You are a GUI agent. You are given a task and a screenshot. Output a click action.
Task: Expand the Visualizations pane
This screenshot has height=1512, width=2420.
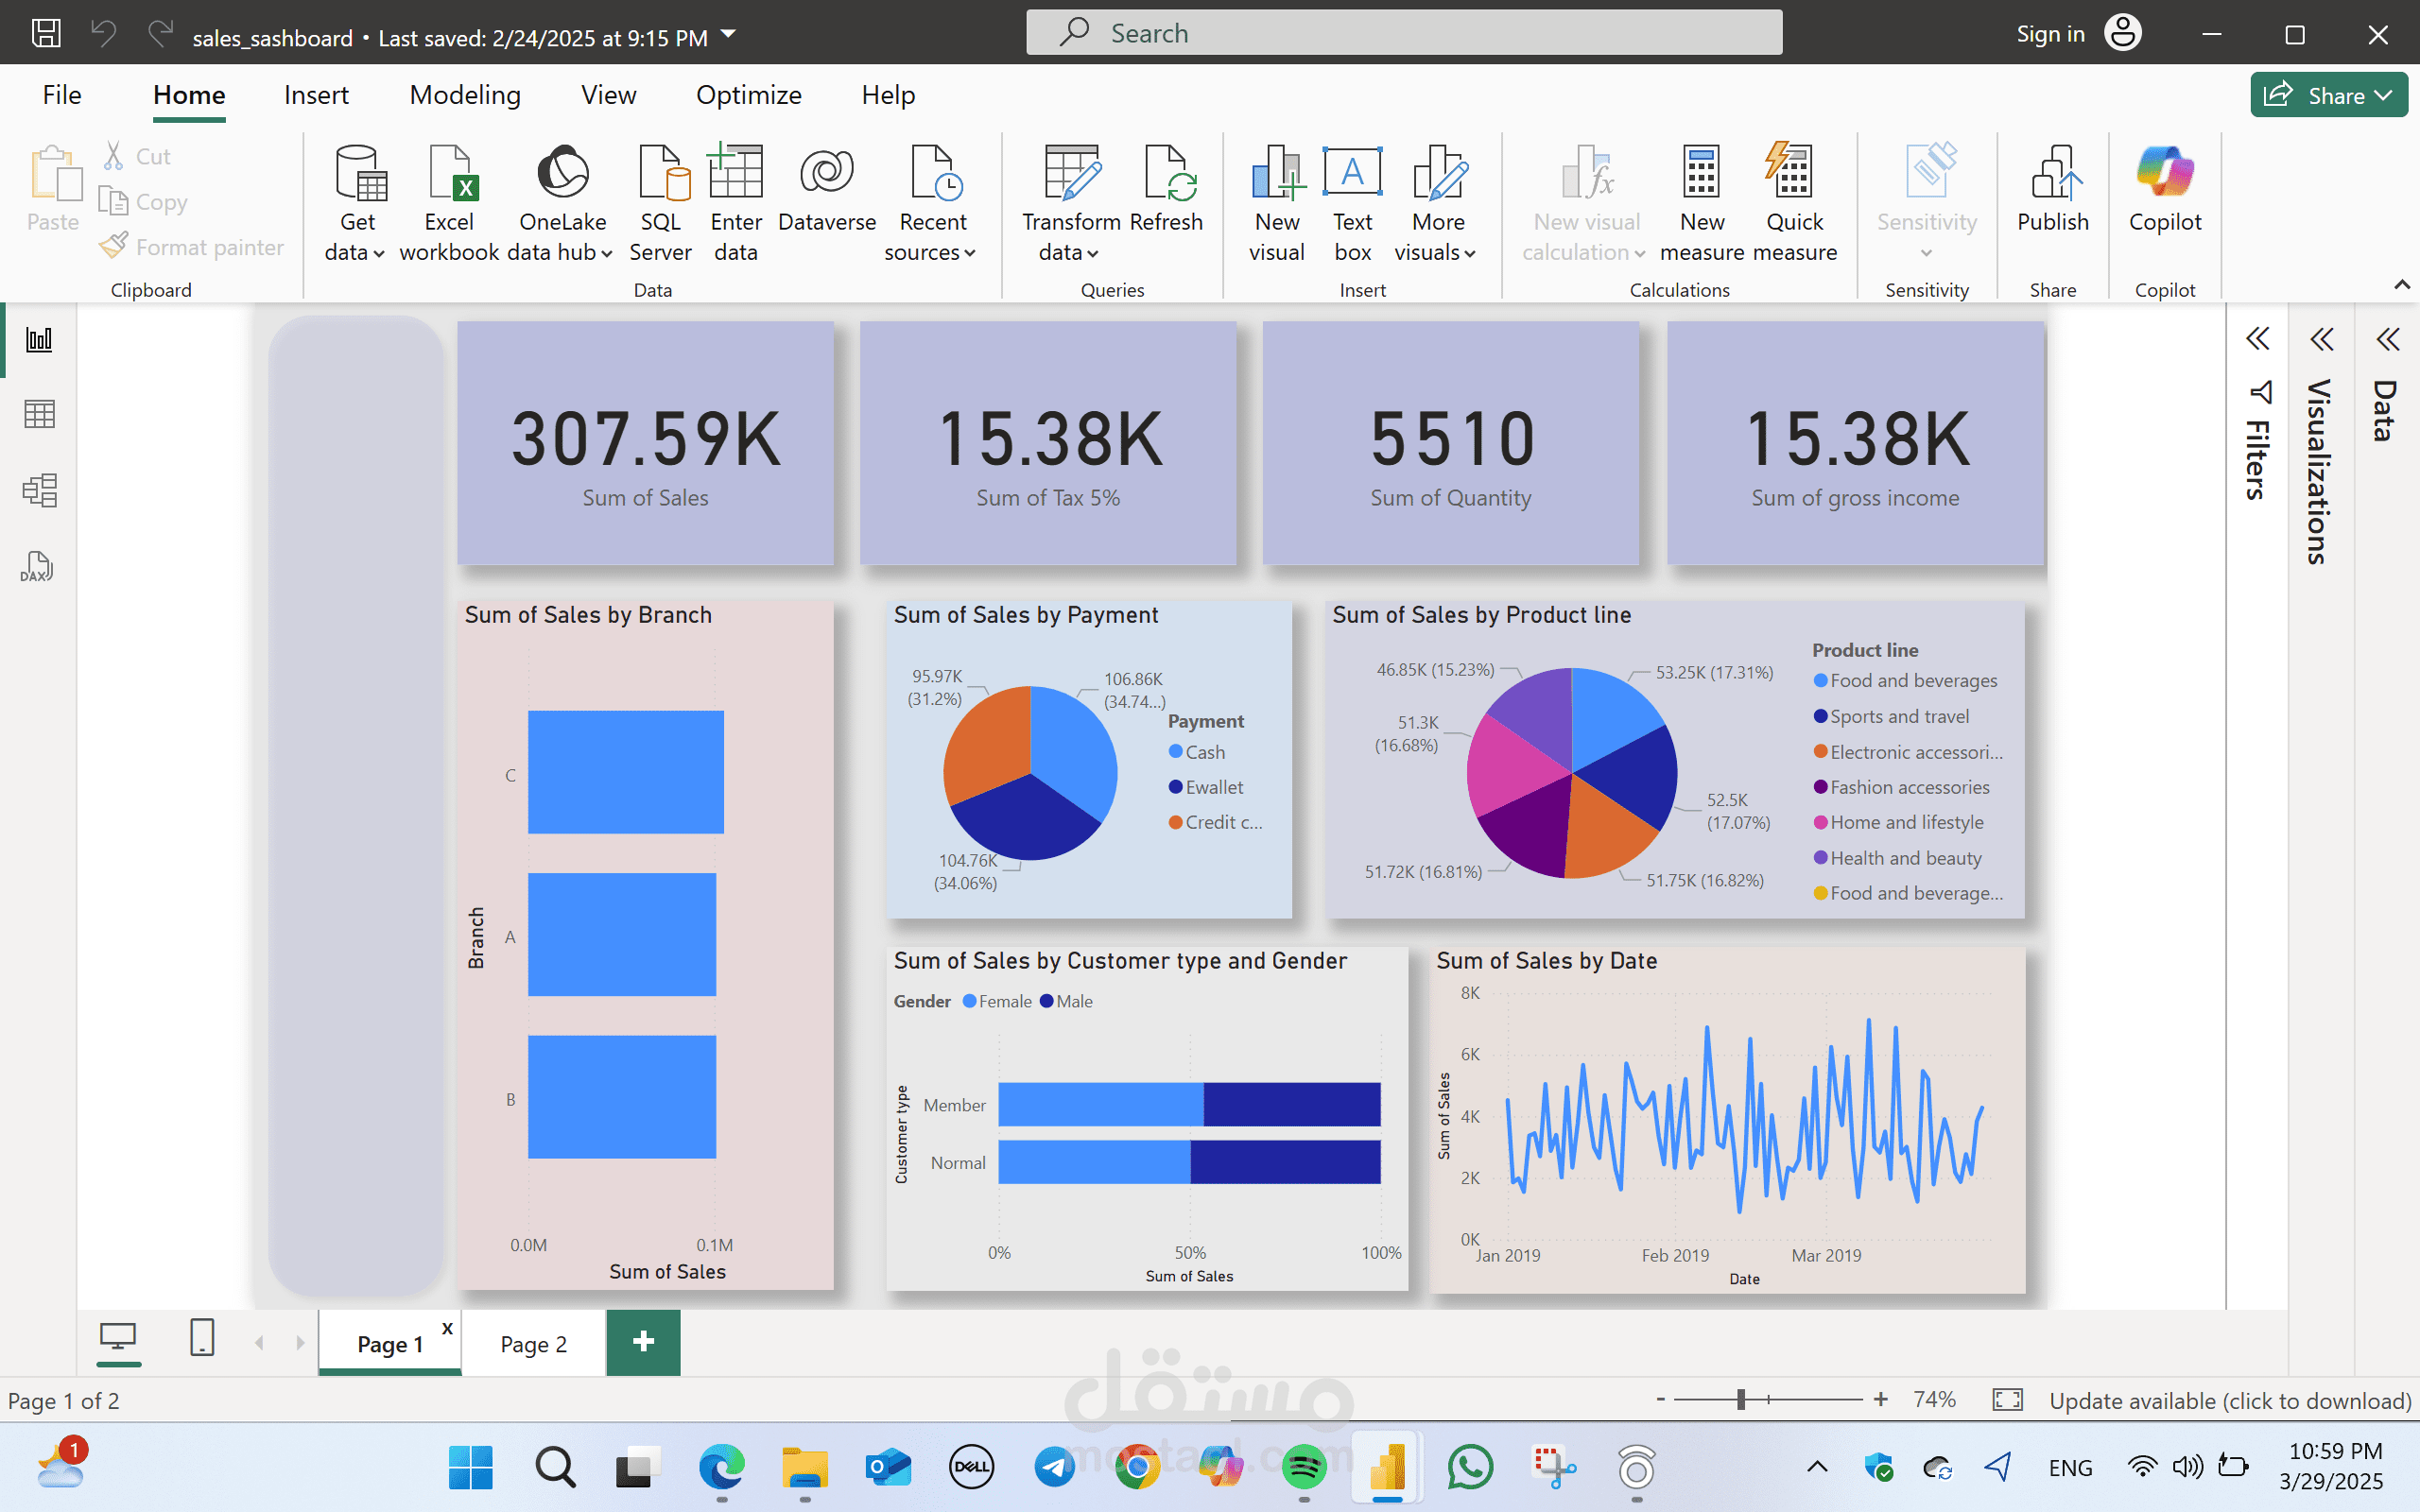tap(2321, 339)
